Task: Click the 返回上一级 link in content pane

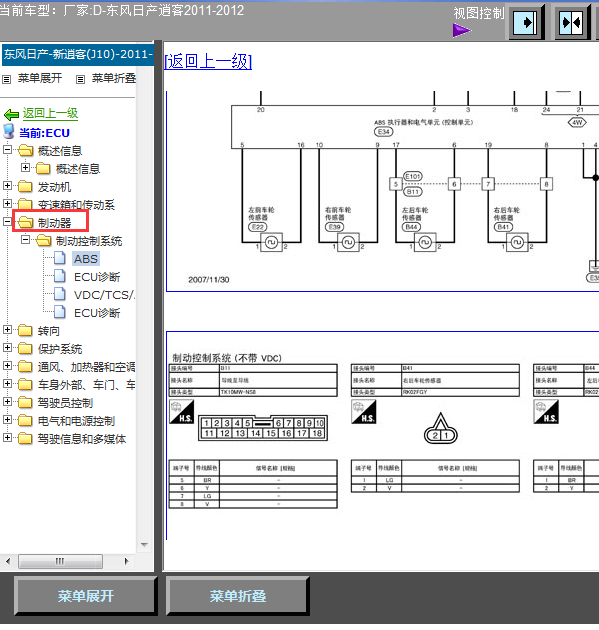Action: pyautogui.click(x=208, y=61)
